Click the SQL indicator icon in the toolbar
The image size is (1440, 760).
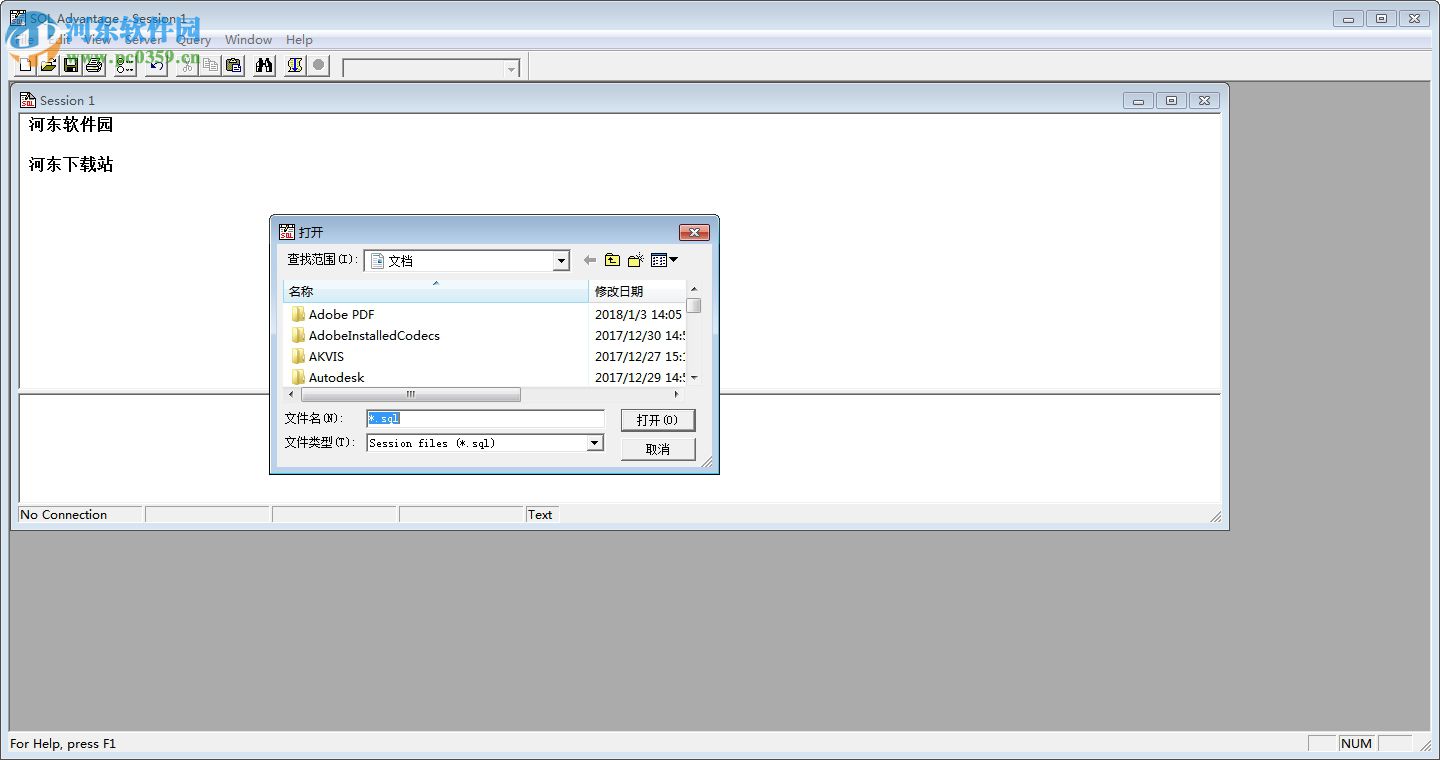click(293, 65)
